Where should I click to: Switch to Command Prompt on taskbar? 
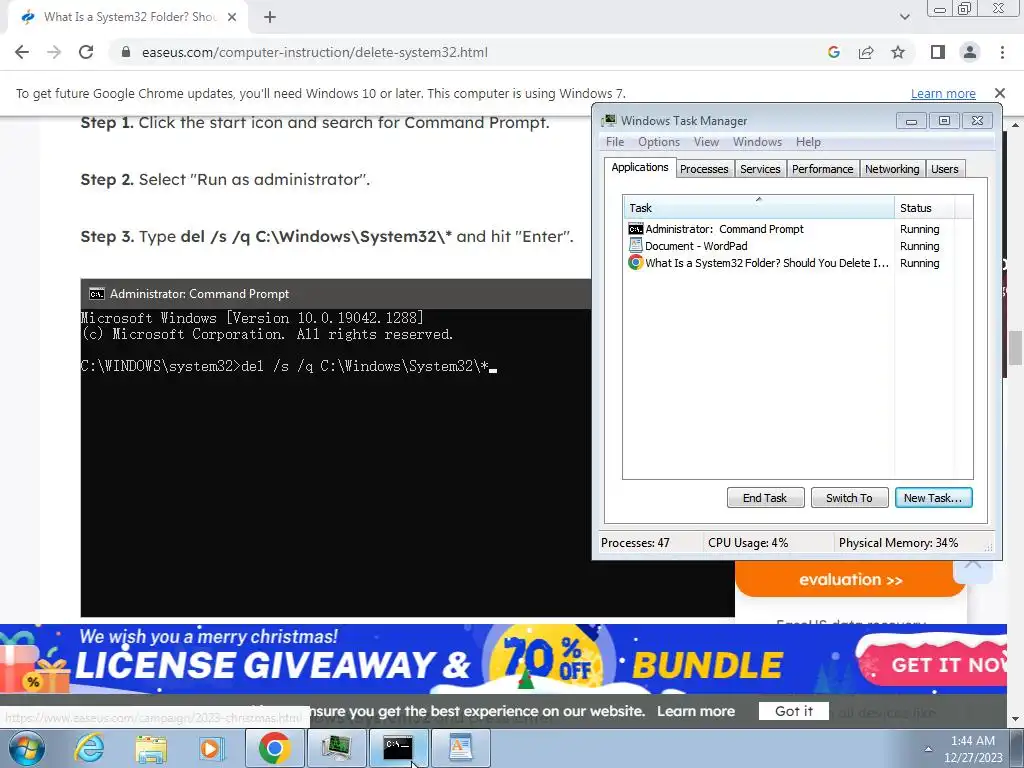(x=398, y=748)
